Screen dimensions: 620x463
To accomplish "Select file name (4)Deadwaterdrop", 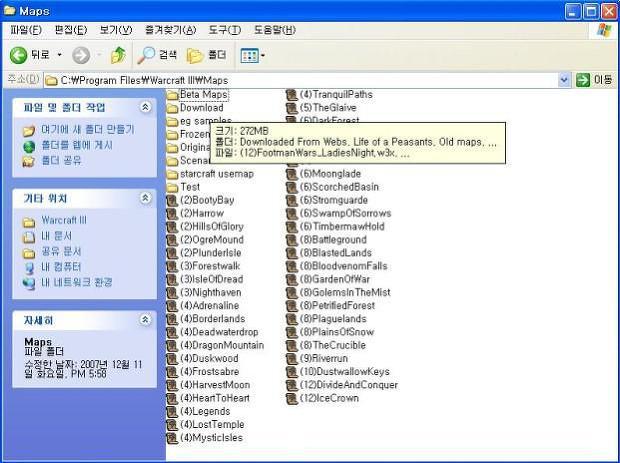I will (219, 332).
